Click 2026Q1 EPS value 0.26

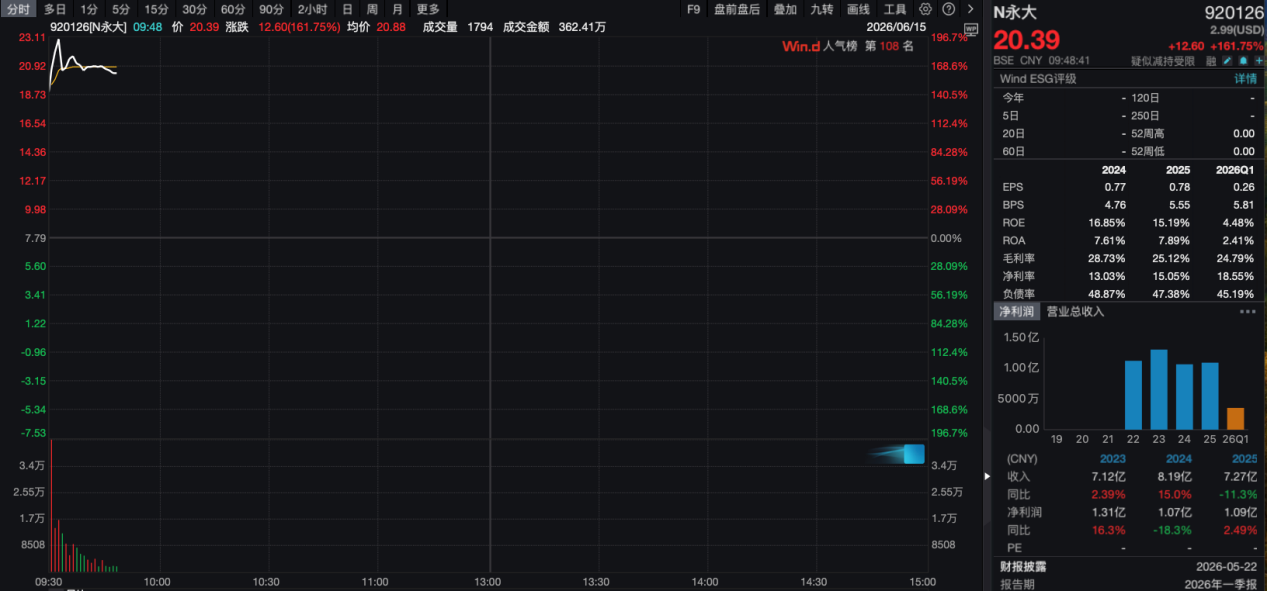pos(1242,187)
